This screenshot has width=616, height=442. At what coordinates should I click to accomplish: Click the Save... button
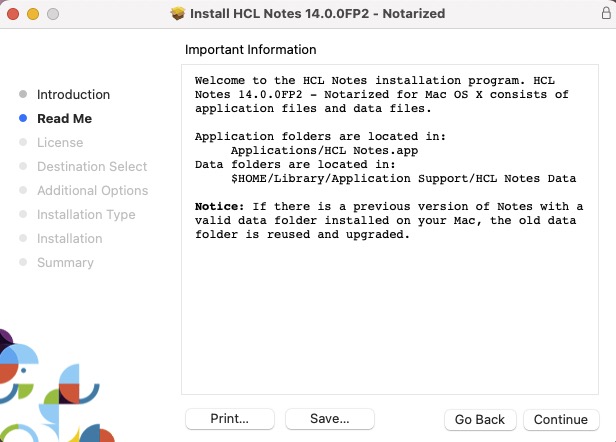329,419
